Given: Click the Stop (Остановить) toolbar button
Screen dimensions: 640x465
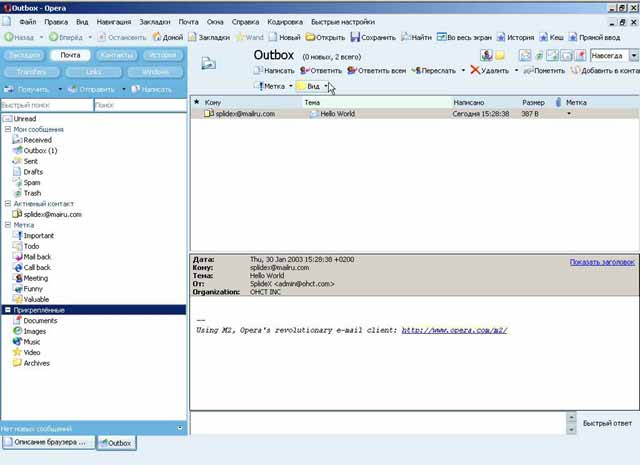Looking at the screenshot, I should pyautogui.click(x=122, y=37).
